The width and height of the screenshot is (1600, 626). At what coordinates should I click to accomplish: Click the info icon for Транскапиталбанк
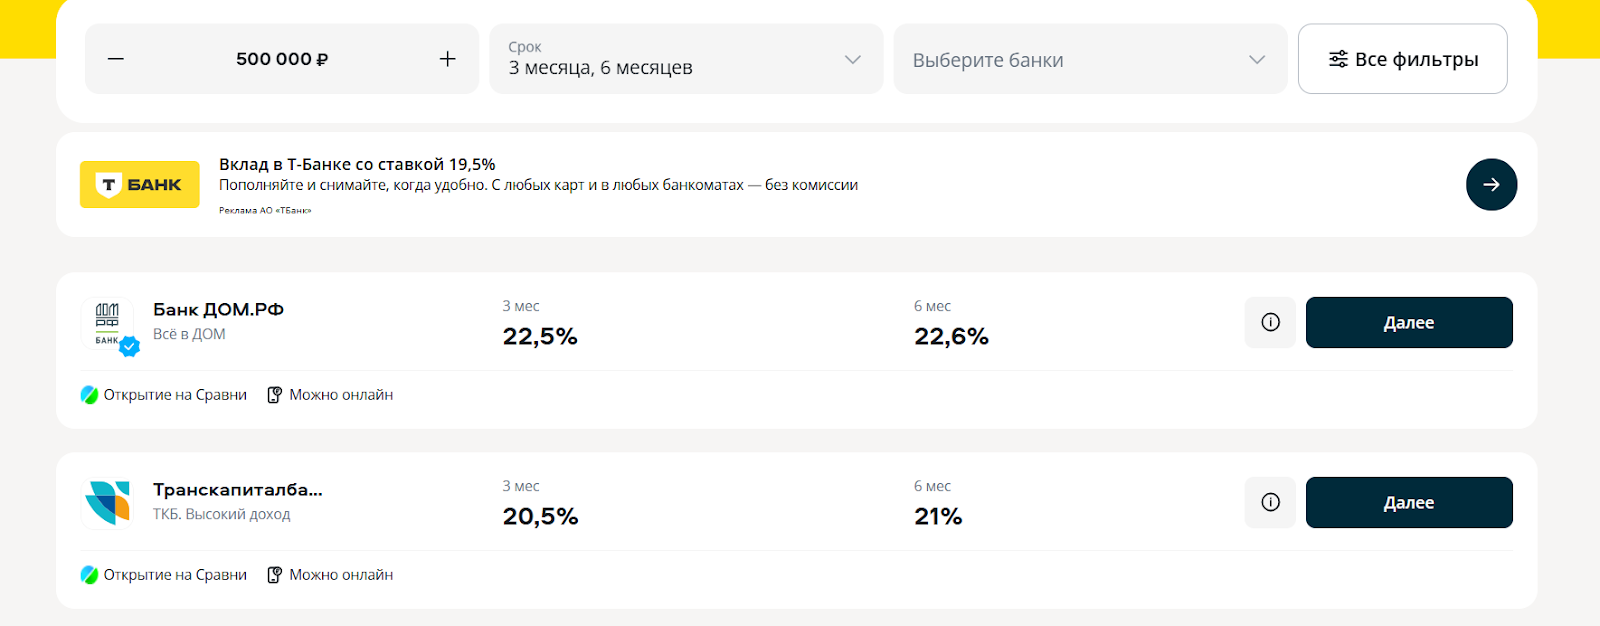coord(1270,502)
